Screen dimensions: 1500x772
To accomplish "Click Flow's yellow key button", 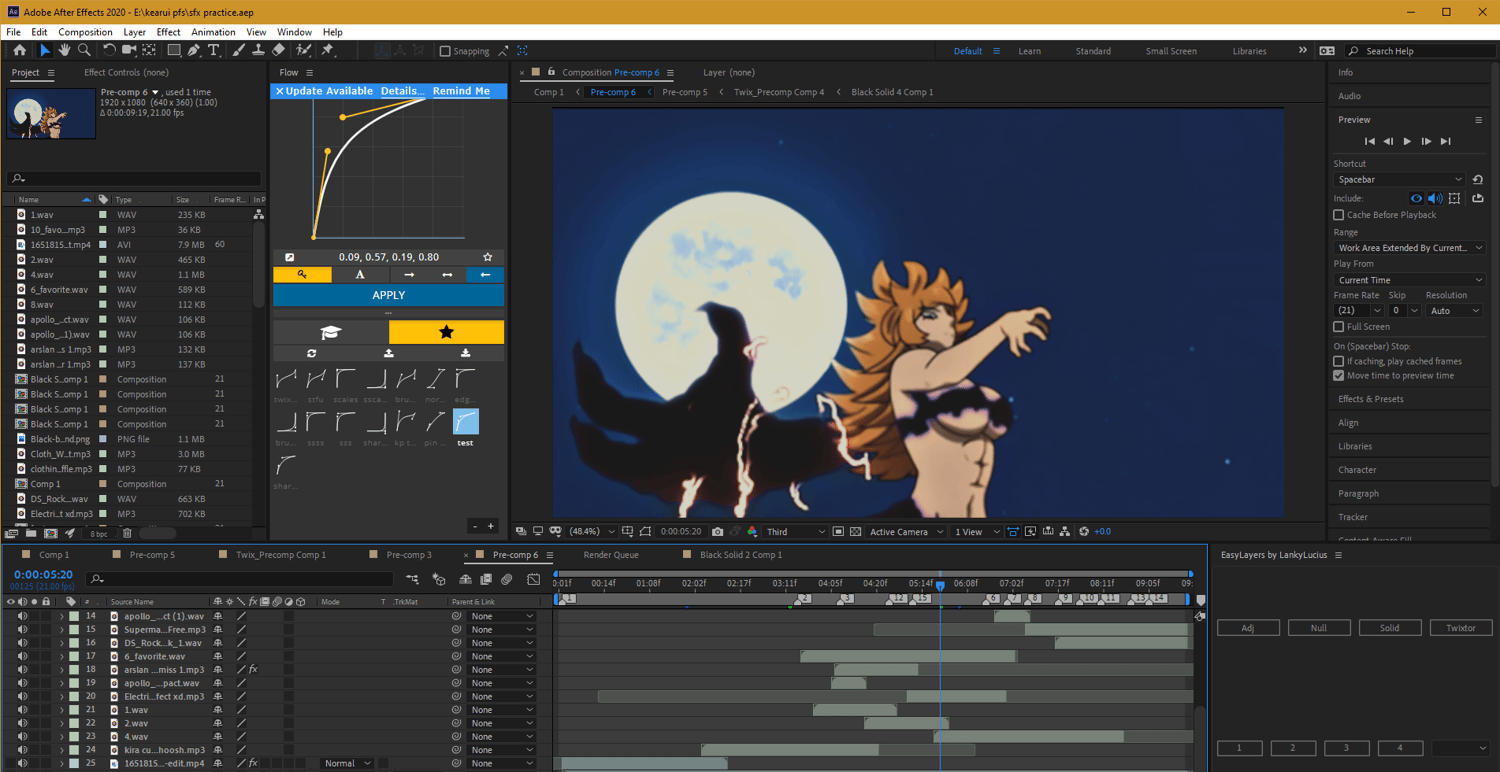I will pyautogui.click(x=302, y=275).
